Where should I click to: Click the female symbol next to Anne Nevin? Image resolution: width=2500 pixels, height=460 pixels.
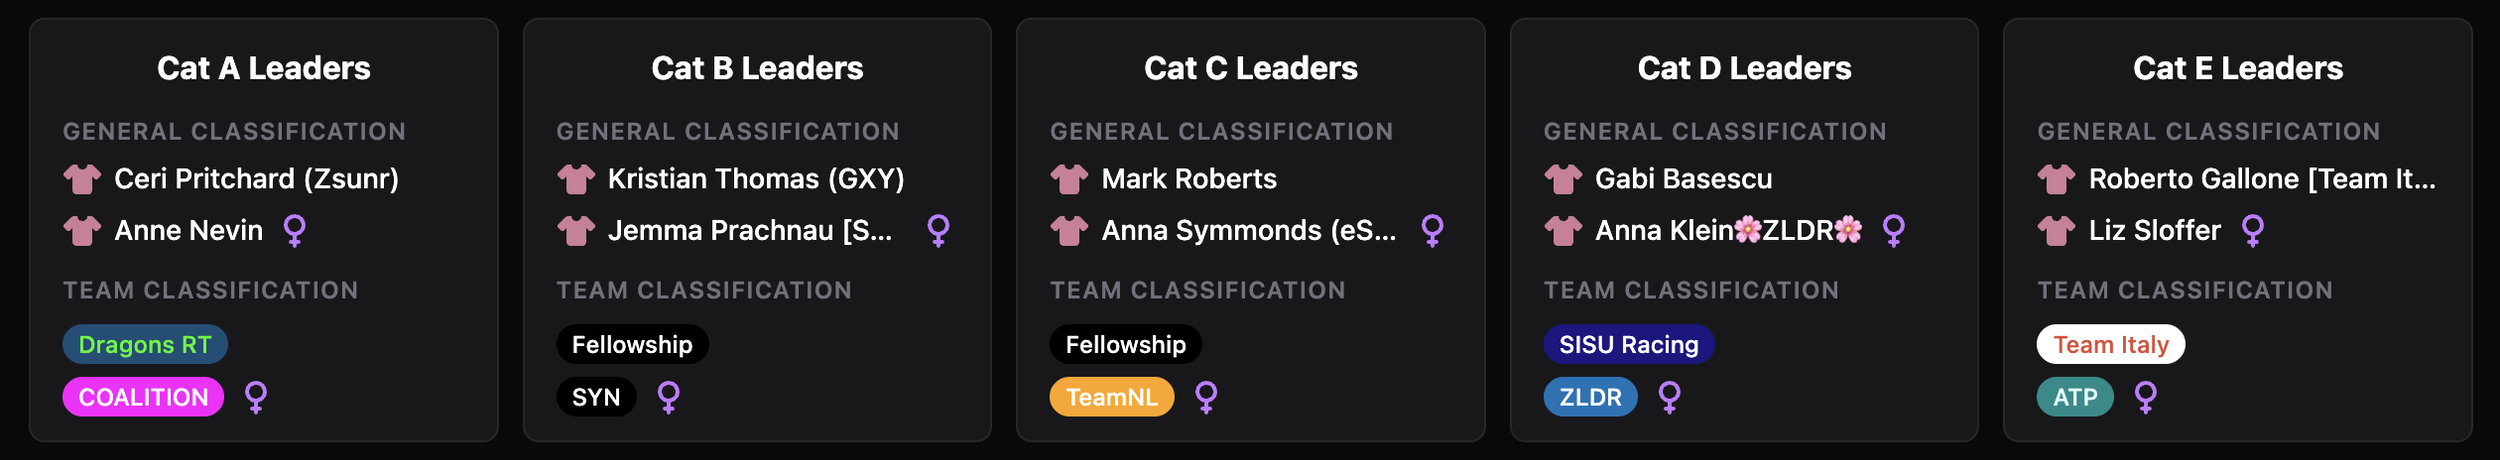click(x=295, y=231)
